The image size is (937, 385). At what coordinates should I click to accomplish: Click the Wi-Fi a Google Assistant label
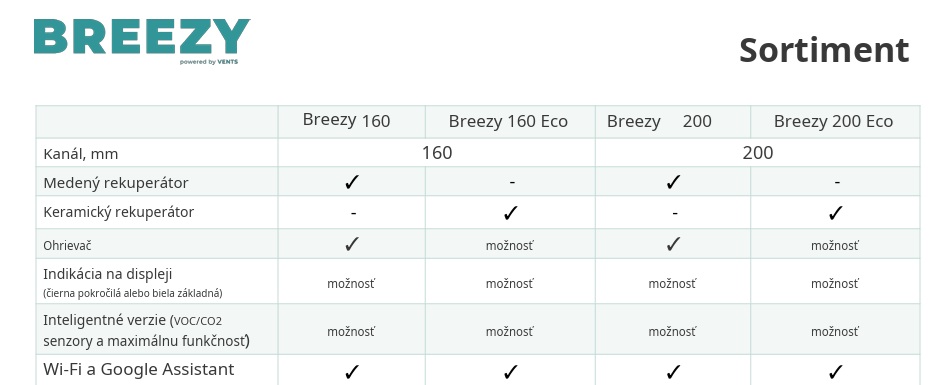(x=139, y=369)
